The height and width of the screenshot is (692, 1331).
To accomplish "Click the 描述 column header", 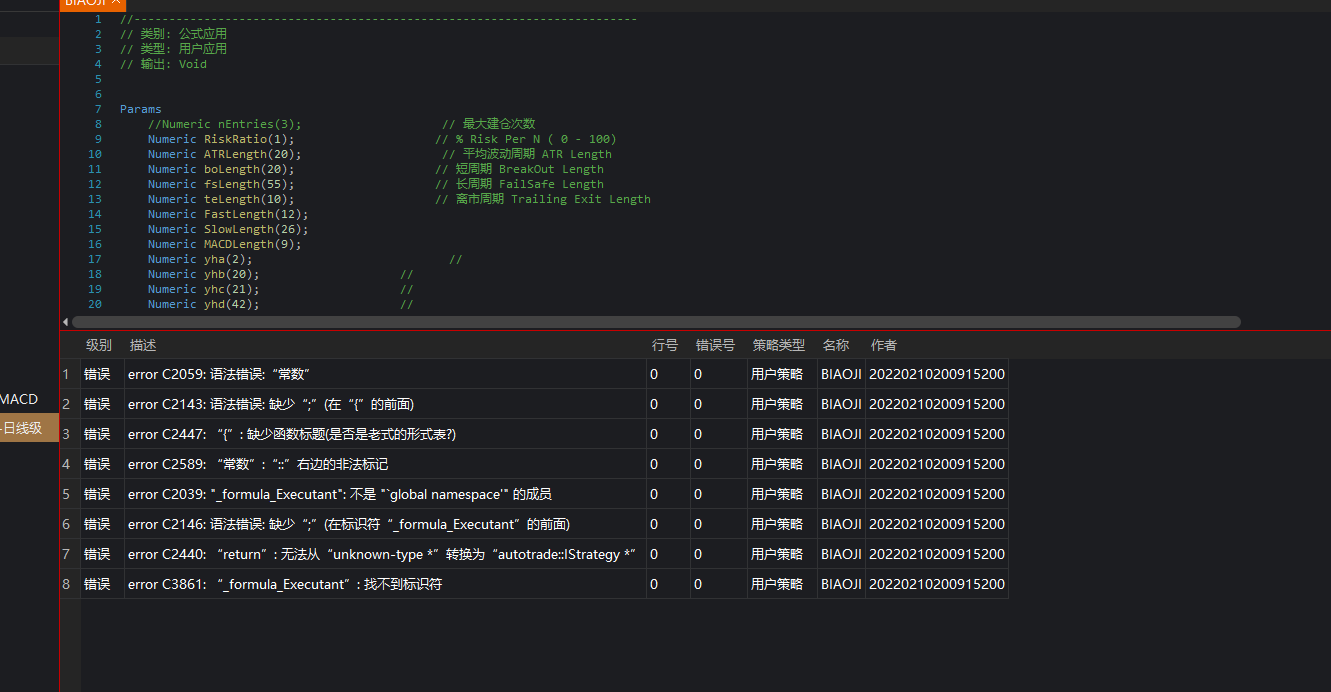I will point(143,345).
